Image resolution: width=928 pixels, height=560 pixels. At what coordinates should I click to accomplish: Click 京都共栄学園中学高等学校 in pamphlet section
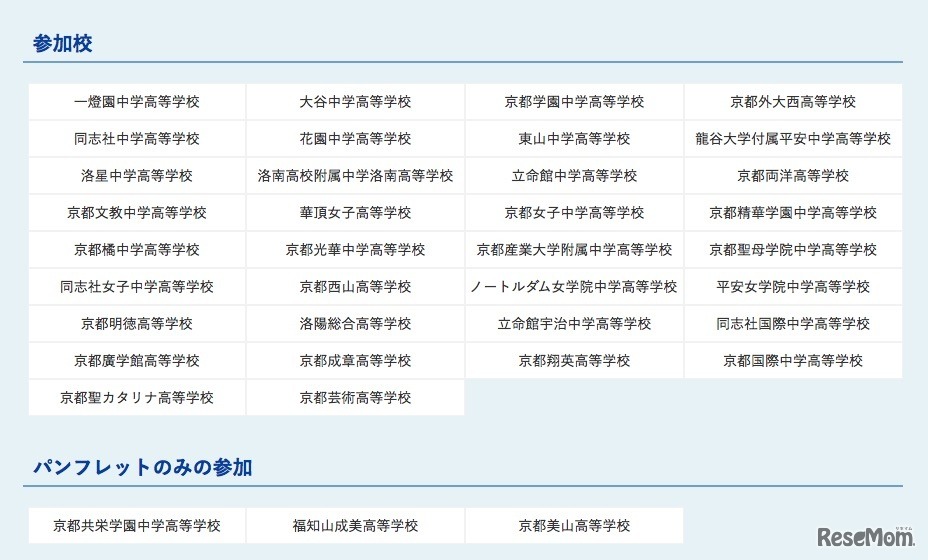point(137,526)
